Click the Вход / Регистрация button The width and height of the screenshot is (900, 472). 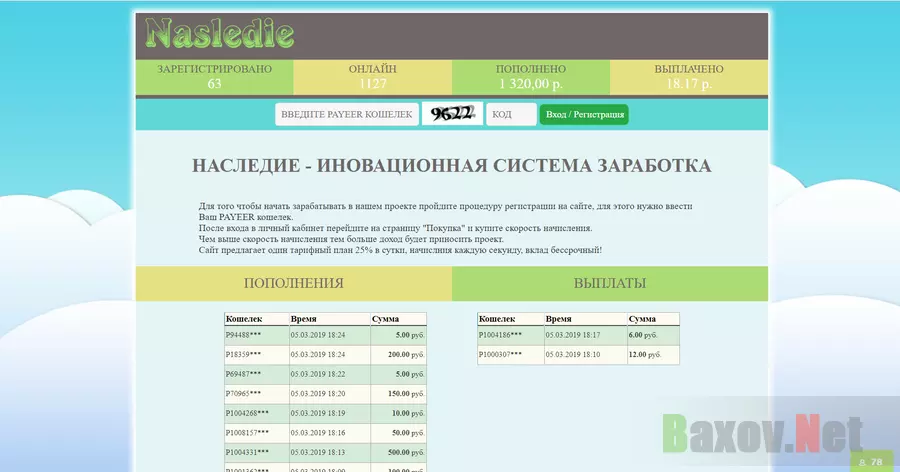[x=584, y=114]
